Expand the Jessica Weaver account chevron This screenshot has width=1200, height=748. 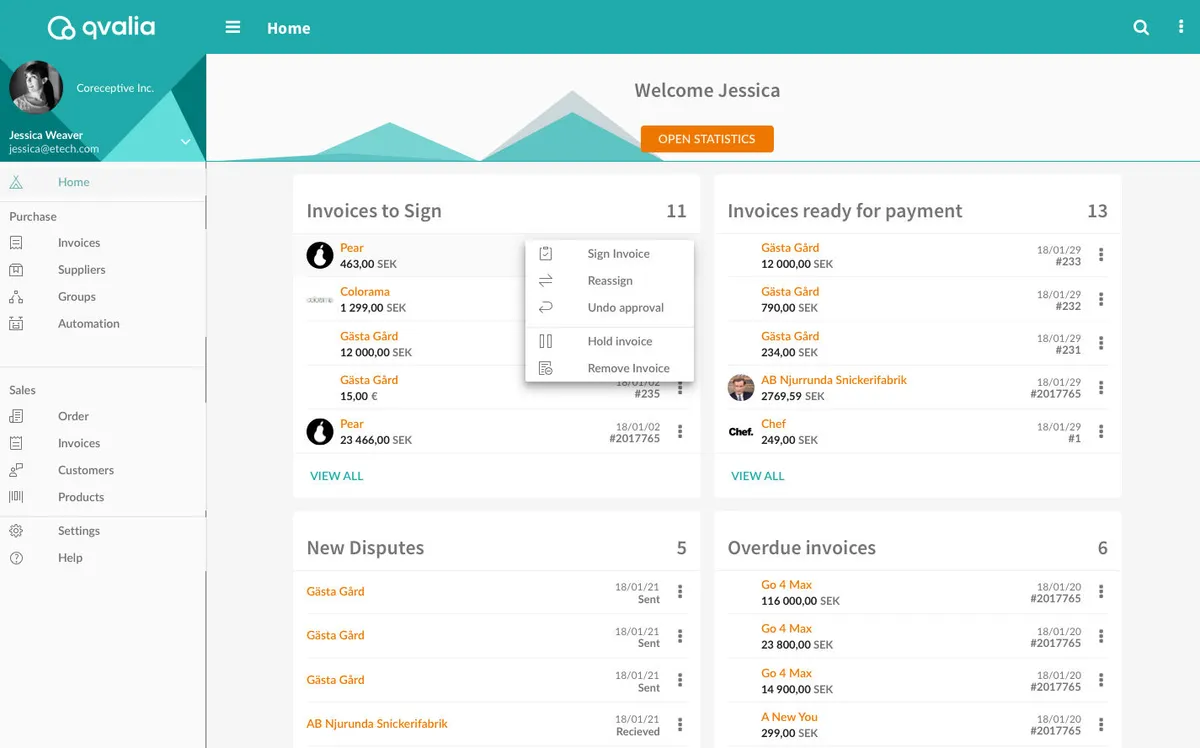pos(185,142)
